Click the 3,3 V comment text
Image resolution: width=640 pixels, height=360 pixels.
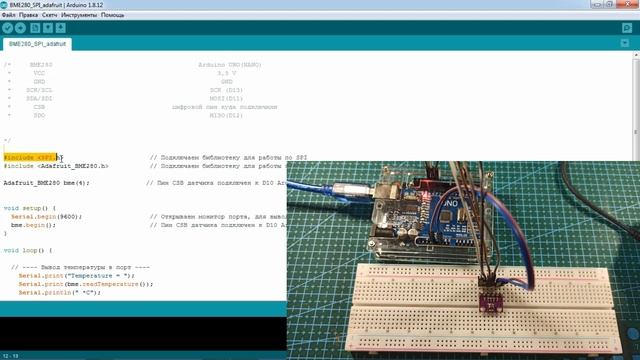[227, 73]
